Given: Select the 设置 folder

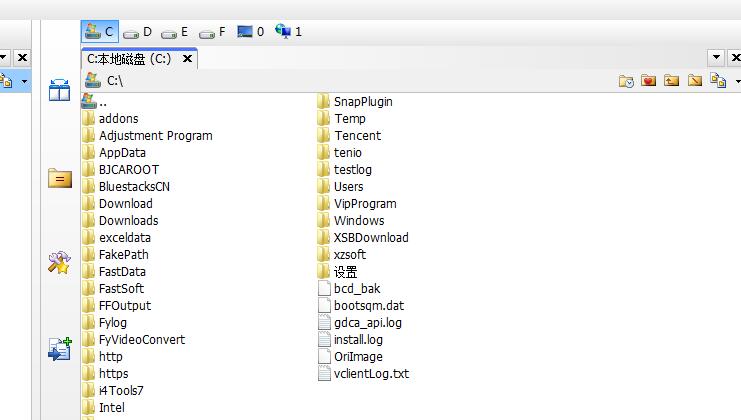Looking at the screenshot, I should (x=337, y=272).
